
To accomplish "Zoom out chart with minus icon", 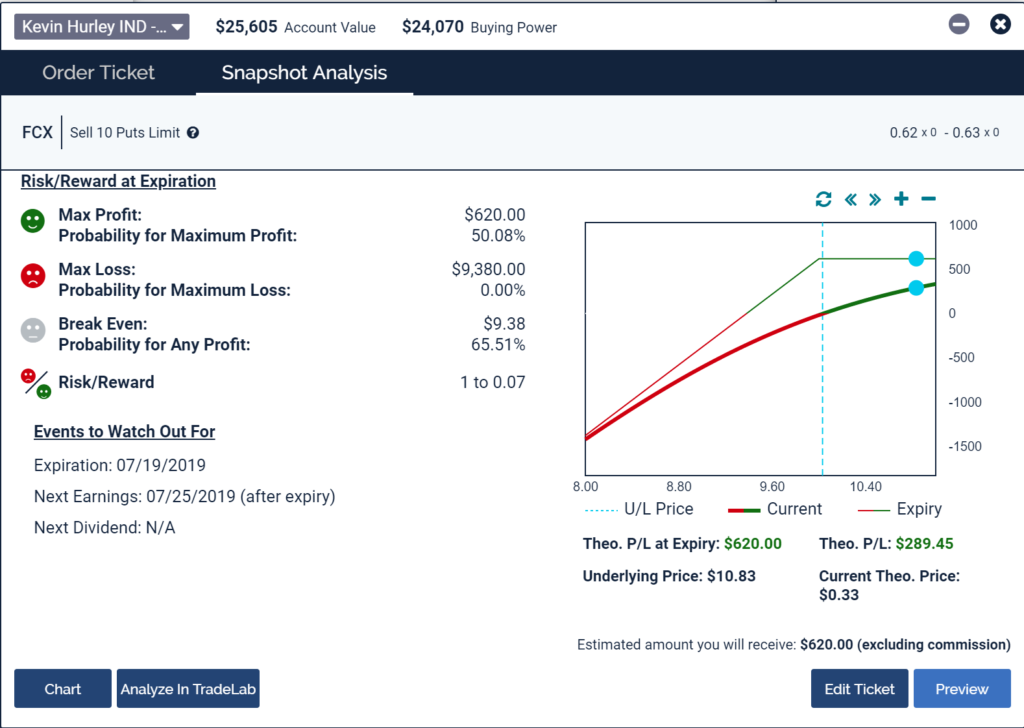I will (928, 199).
